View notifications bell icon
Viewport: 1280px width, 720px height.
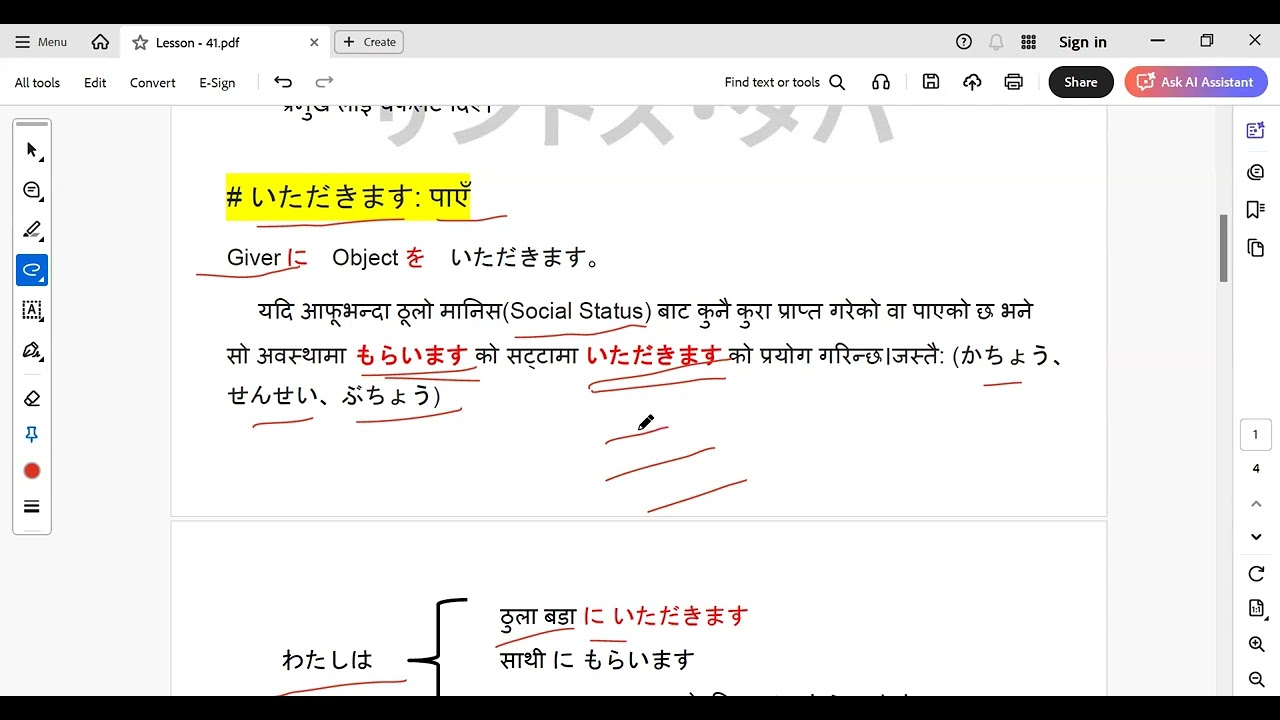click(x=996, y=42)
